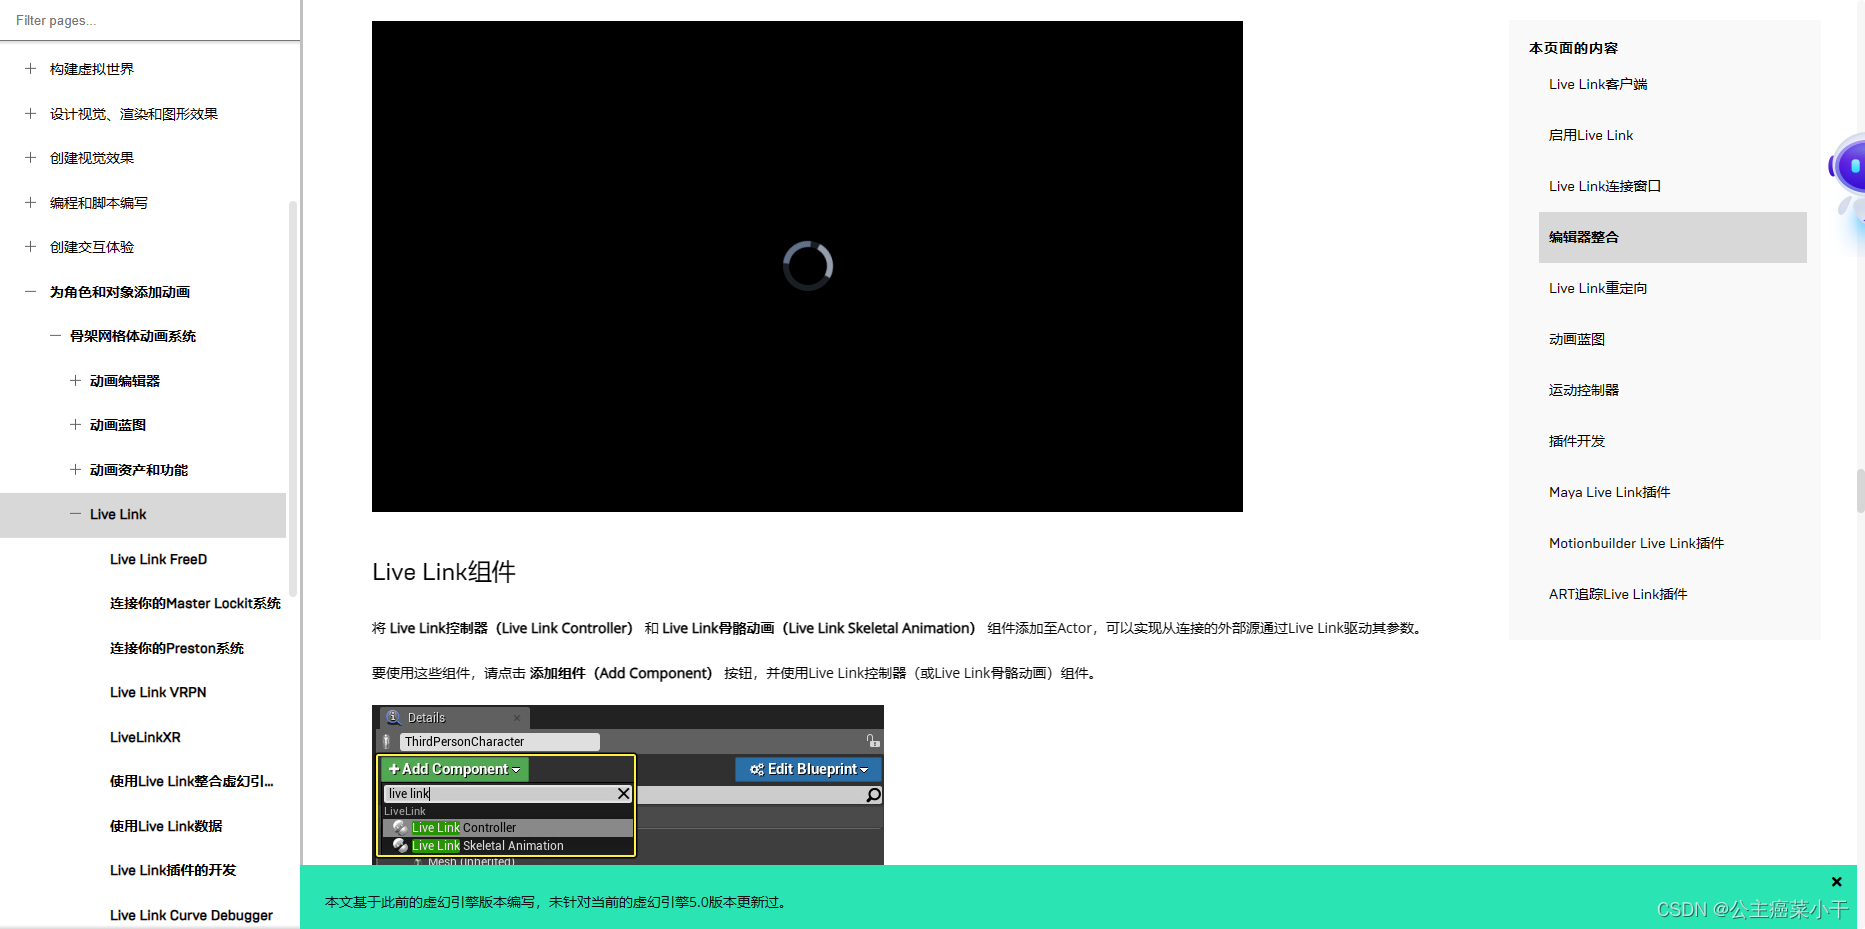Open the Live Link FreeD page
The image size is (1865, 929).
pyautogui.click(x=158, y=559)
